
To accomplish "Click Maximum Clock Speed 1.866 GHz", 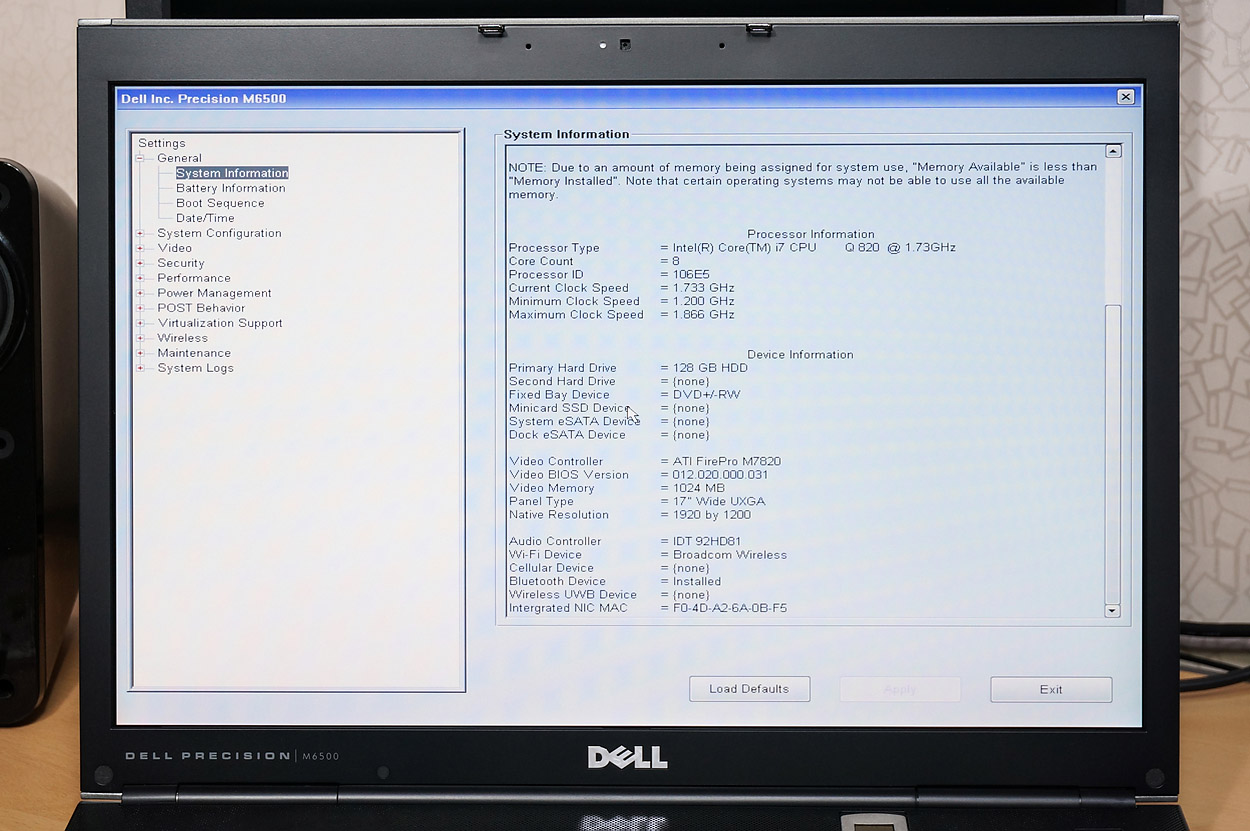I will tap(621, 315).
